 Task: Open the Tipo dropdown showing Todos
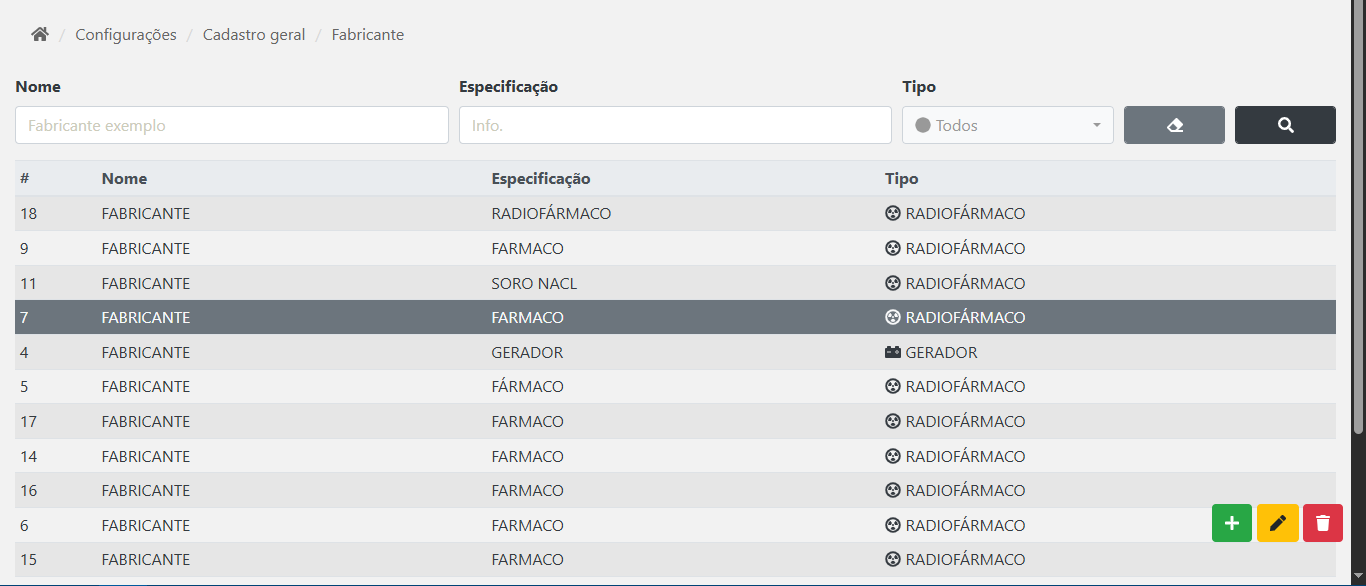(1007, 125)
